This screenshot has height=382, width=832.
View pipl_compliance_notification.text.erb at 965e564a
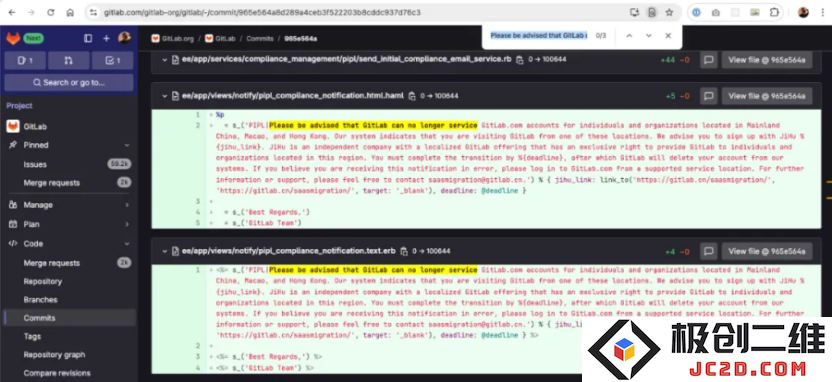pyautogui.click(x=767, y=251)
